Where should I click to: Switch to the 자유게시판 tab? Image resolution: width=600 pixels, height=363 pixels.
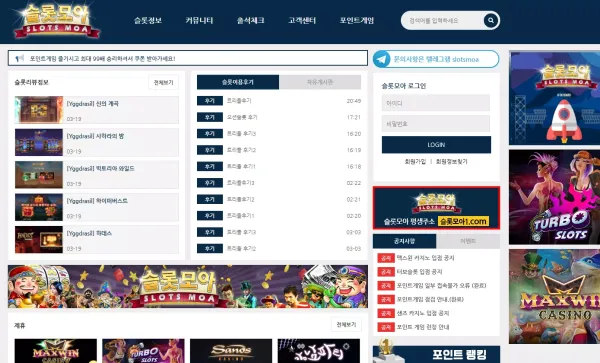click(x=320, y=82)
